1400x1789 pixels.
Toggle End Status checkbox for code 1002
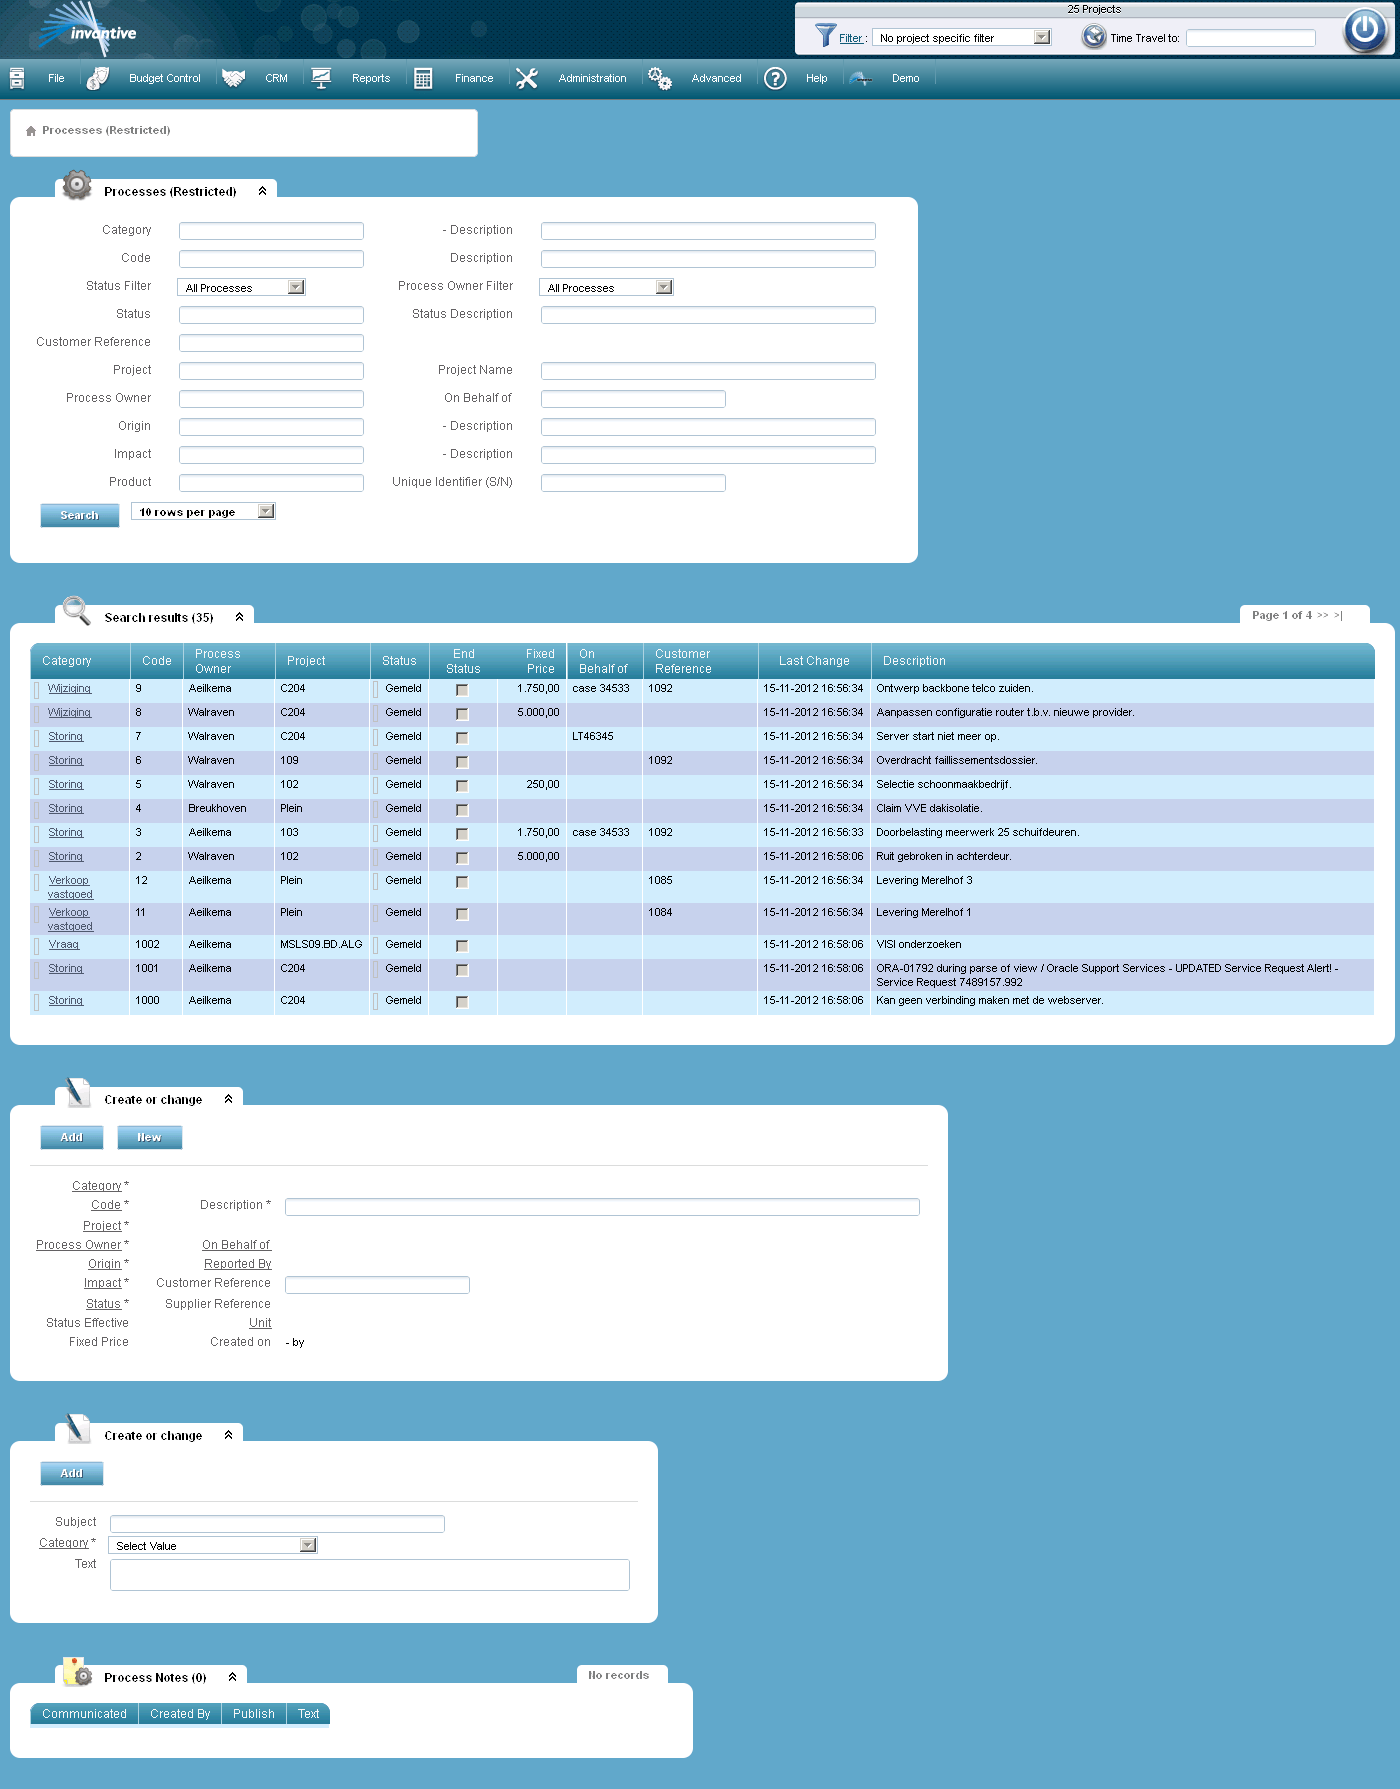[x=462, y=946]
